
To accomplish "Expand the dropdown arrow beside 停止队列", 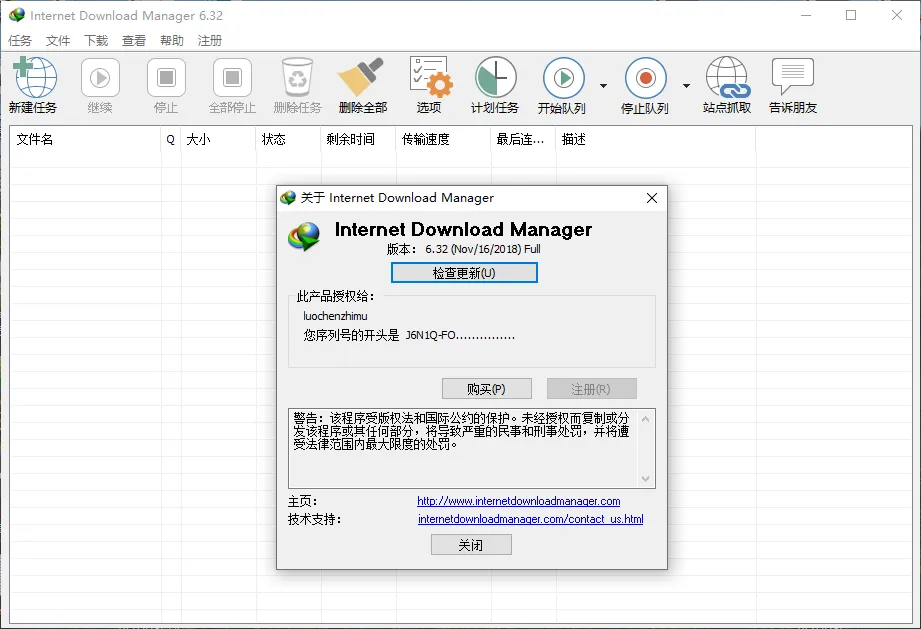I will click(x=686, y=86).
